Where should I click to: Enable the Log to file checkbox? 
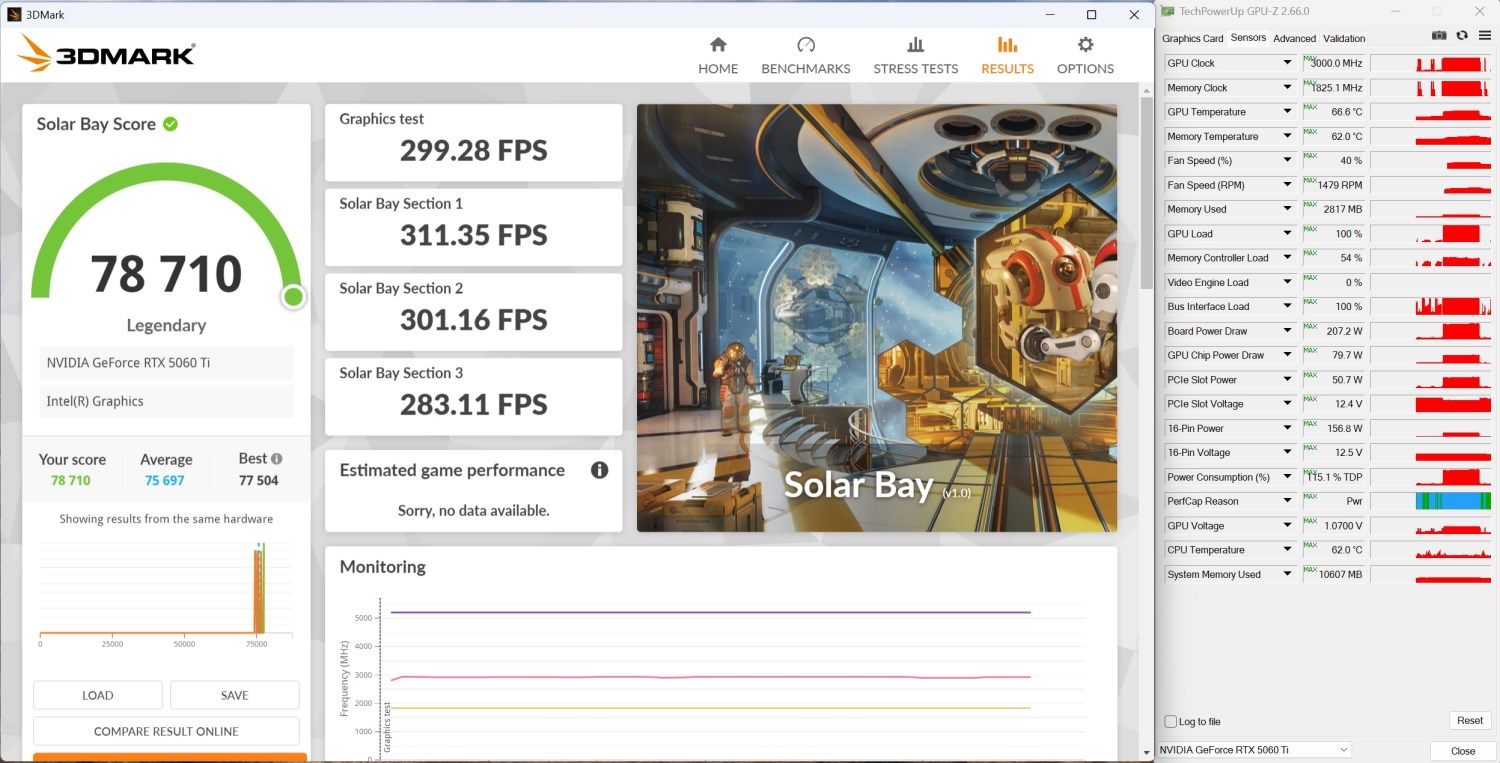(1171, 722)
